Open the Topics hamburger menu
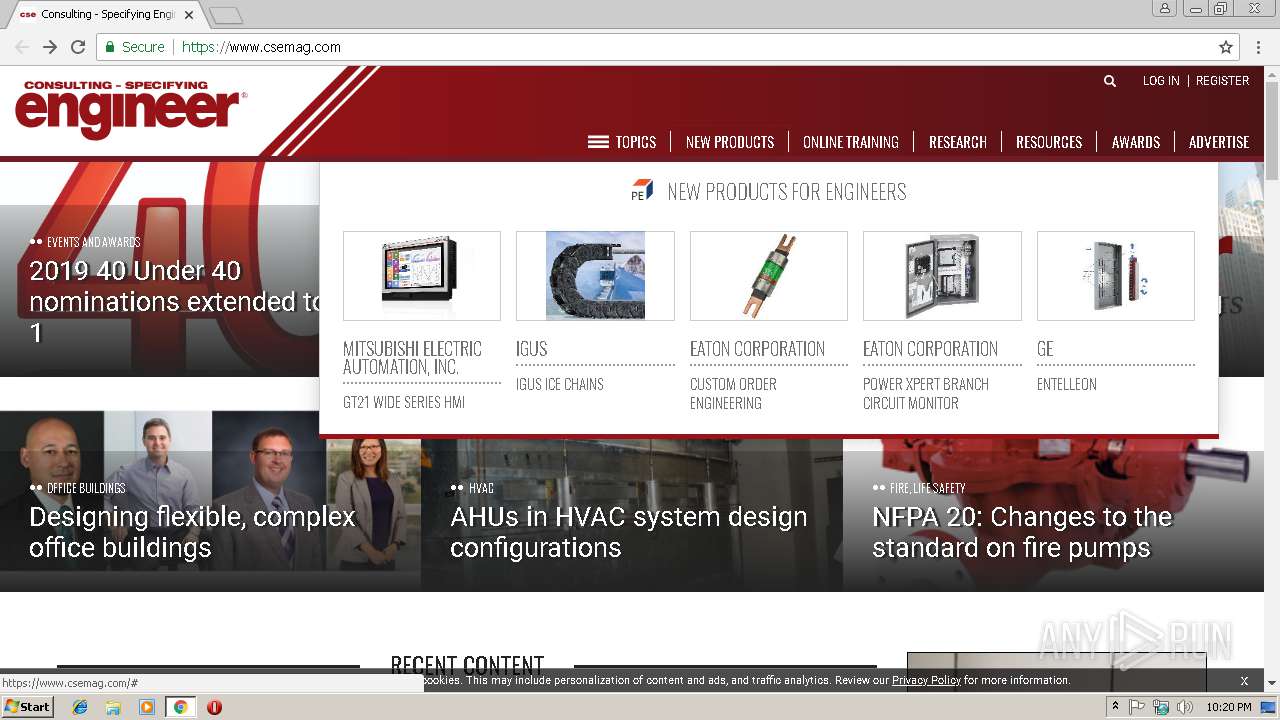The height and width of the screenshot is (720, 1280). click(x=622, y=142)
